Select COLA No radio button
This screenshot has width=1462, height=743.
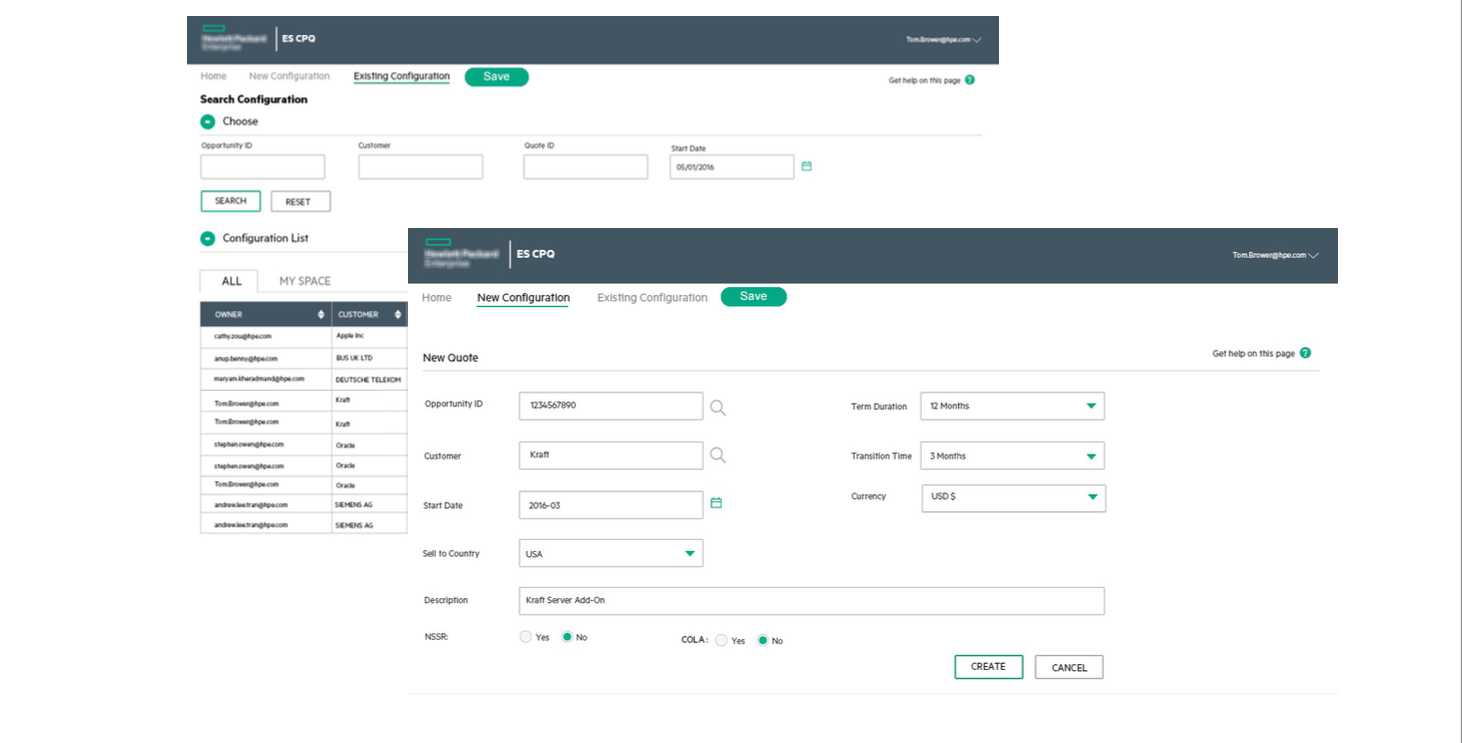[762, 640]
